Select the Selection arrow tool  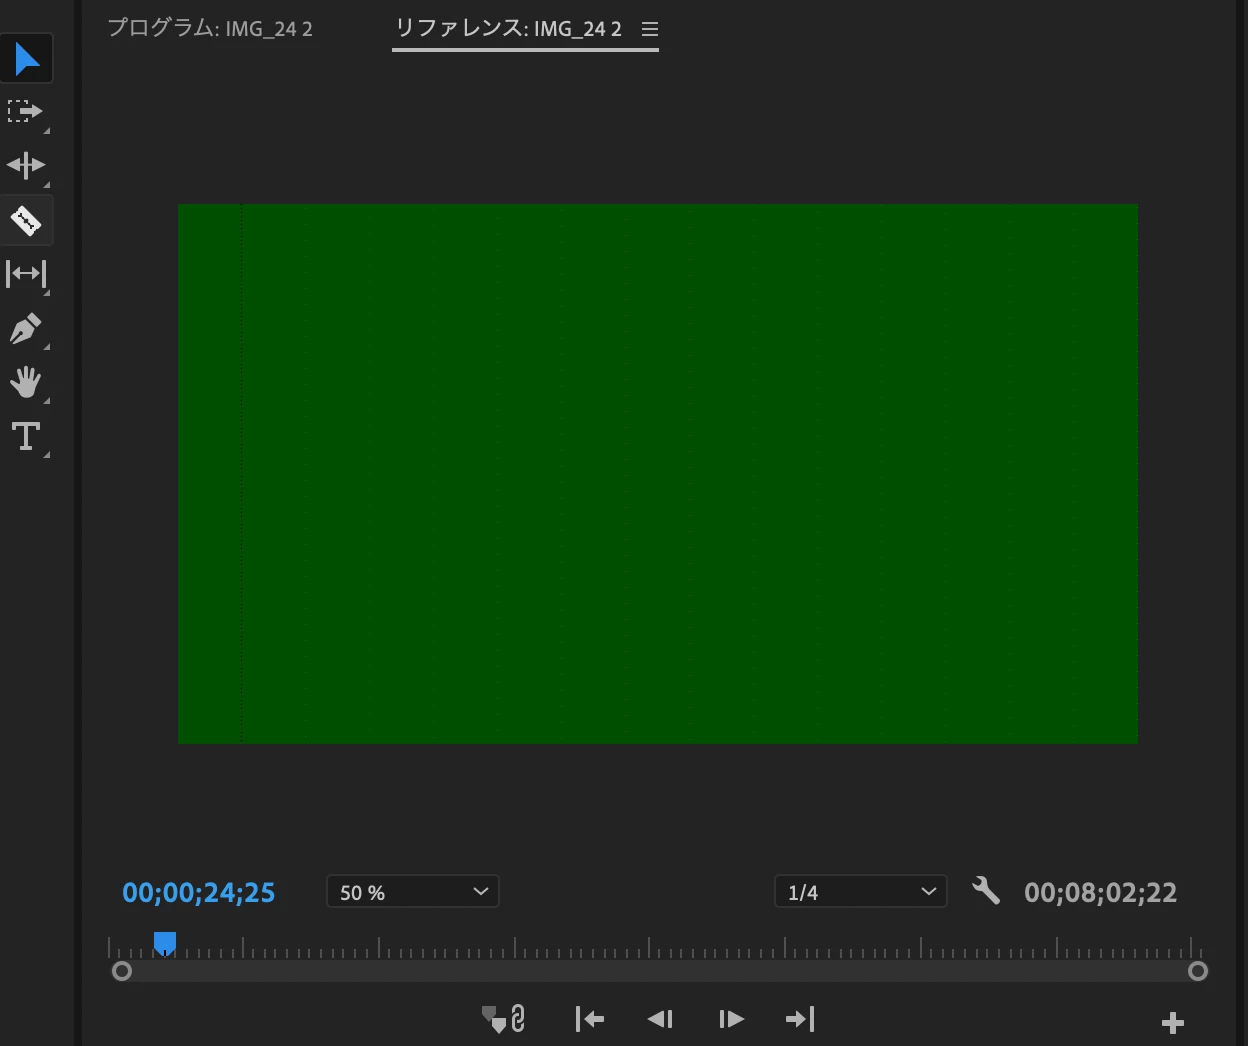coord(26,59)
